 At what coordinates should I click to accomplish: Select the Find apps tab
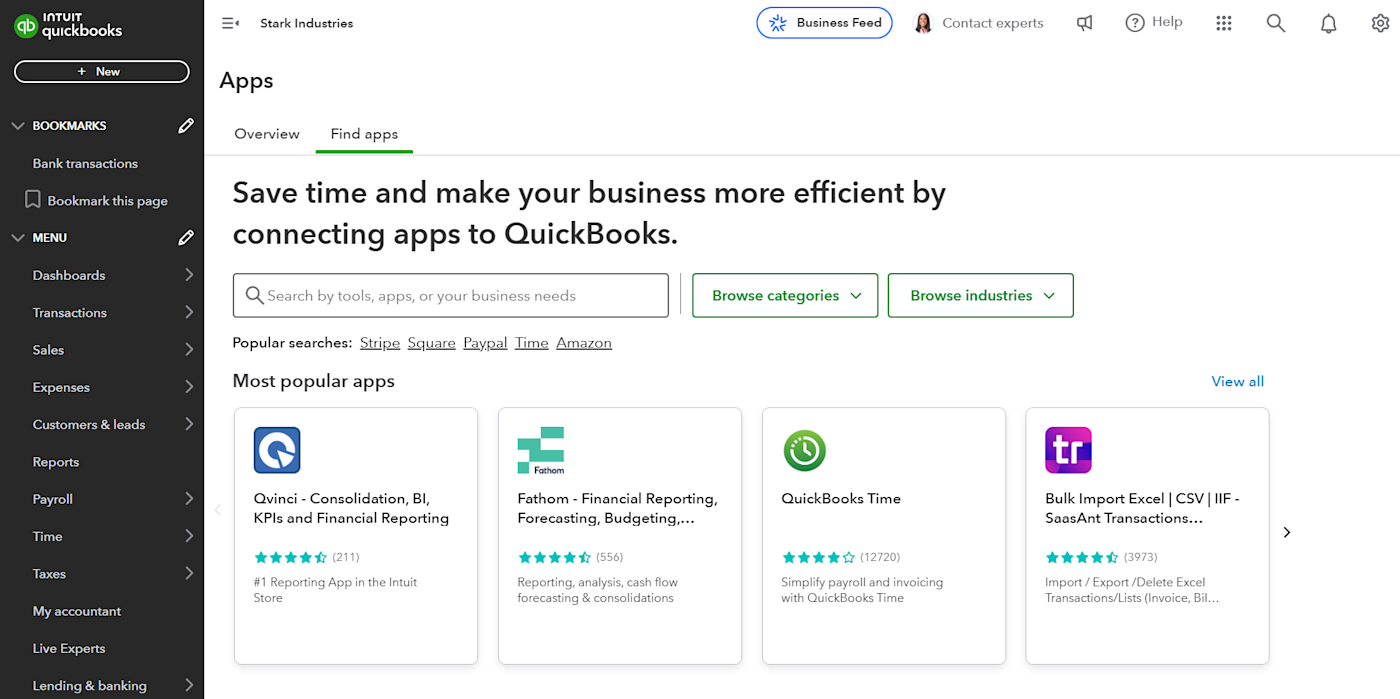tap(364, 134)
